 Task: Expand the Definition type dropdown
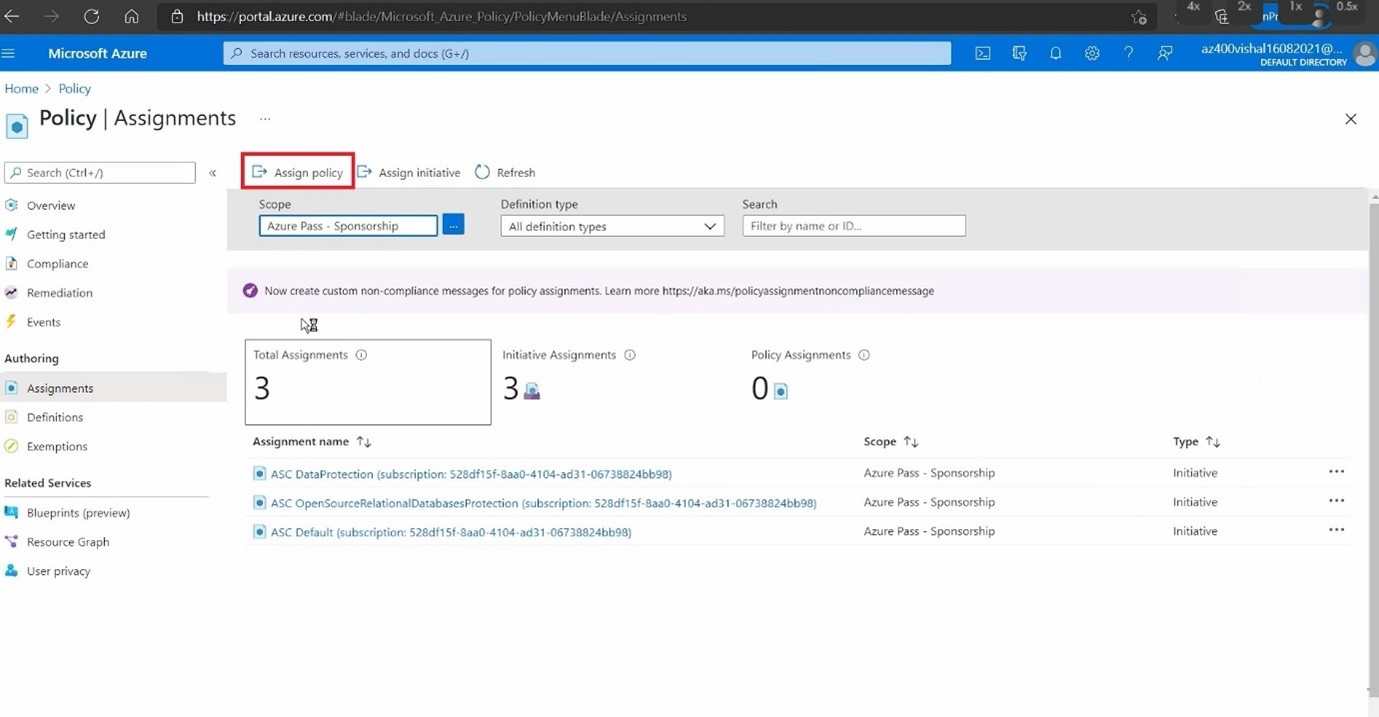611,226
